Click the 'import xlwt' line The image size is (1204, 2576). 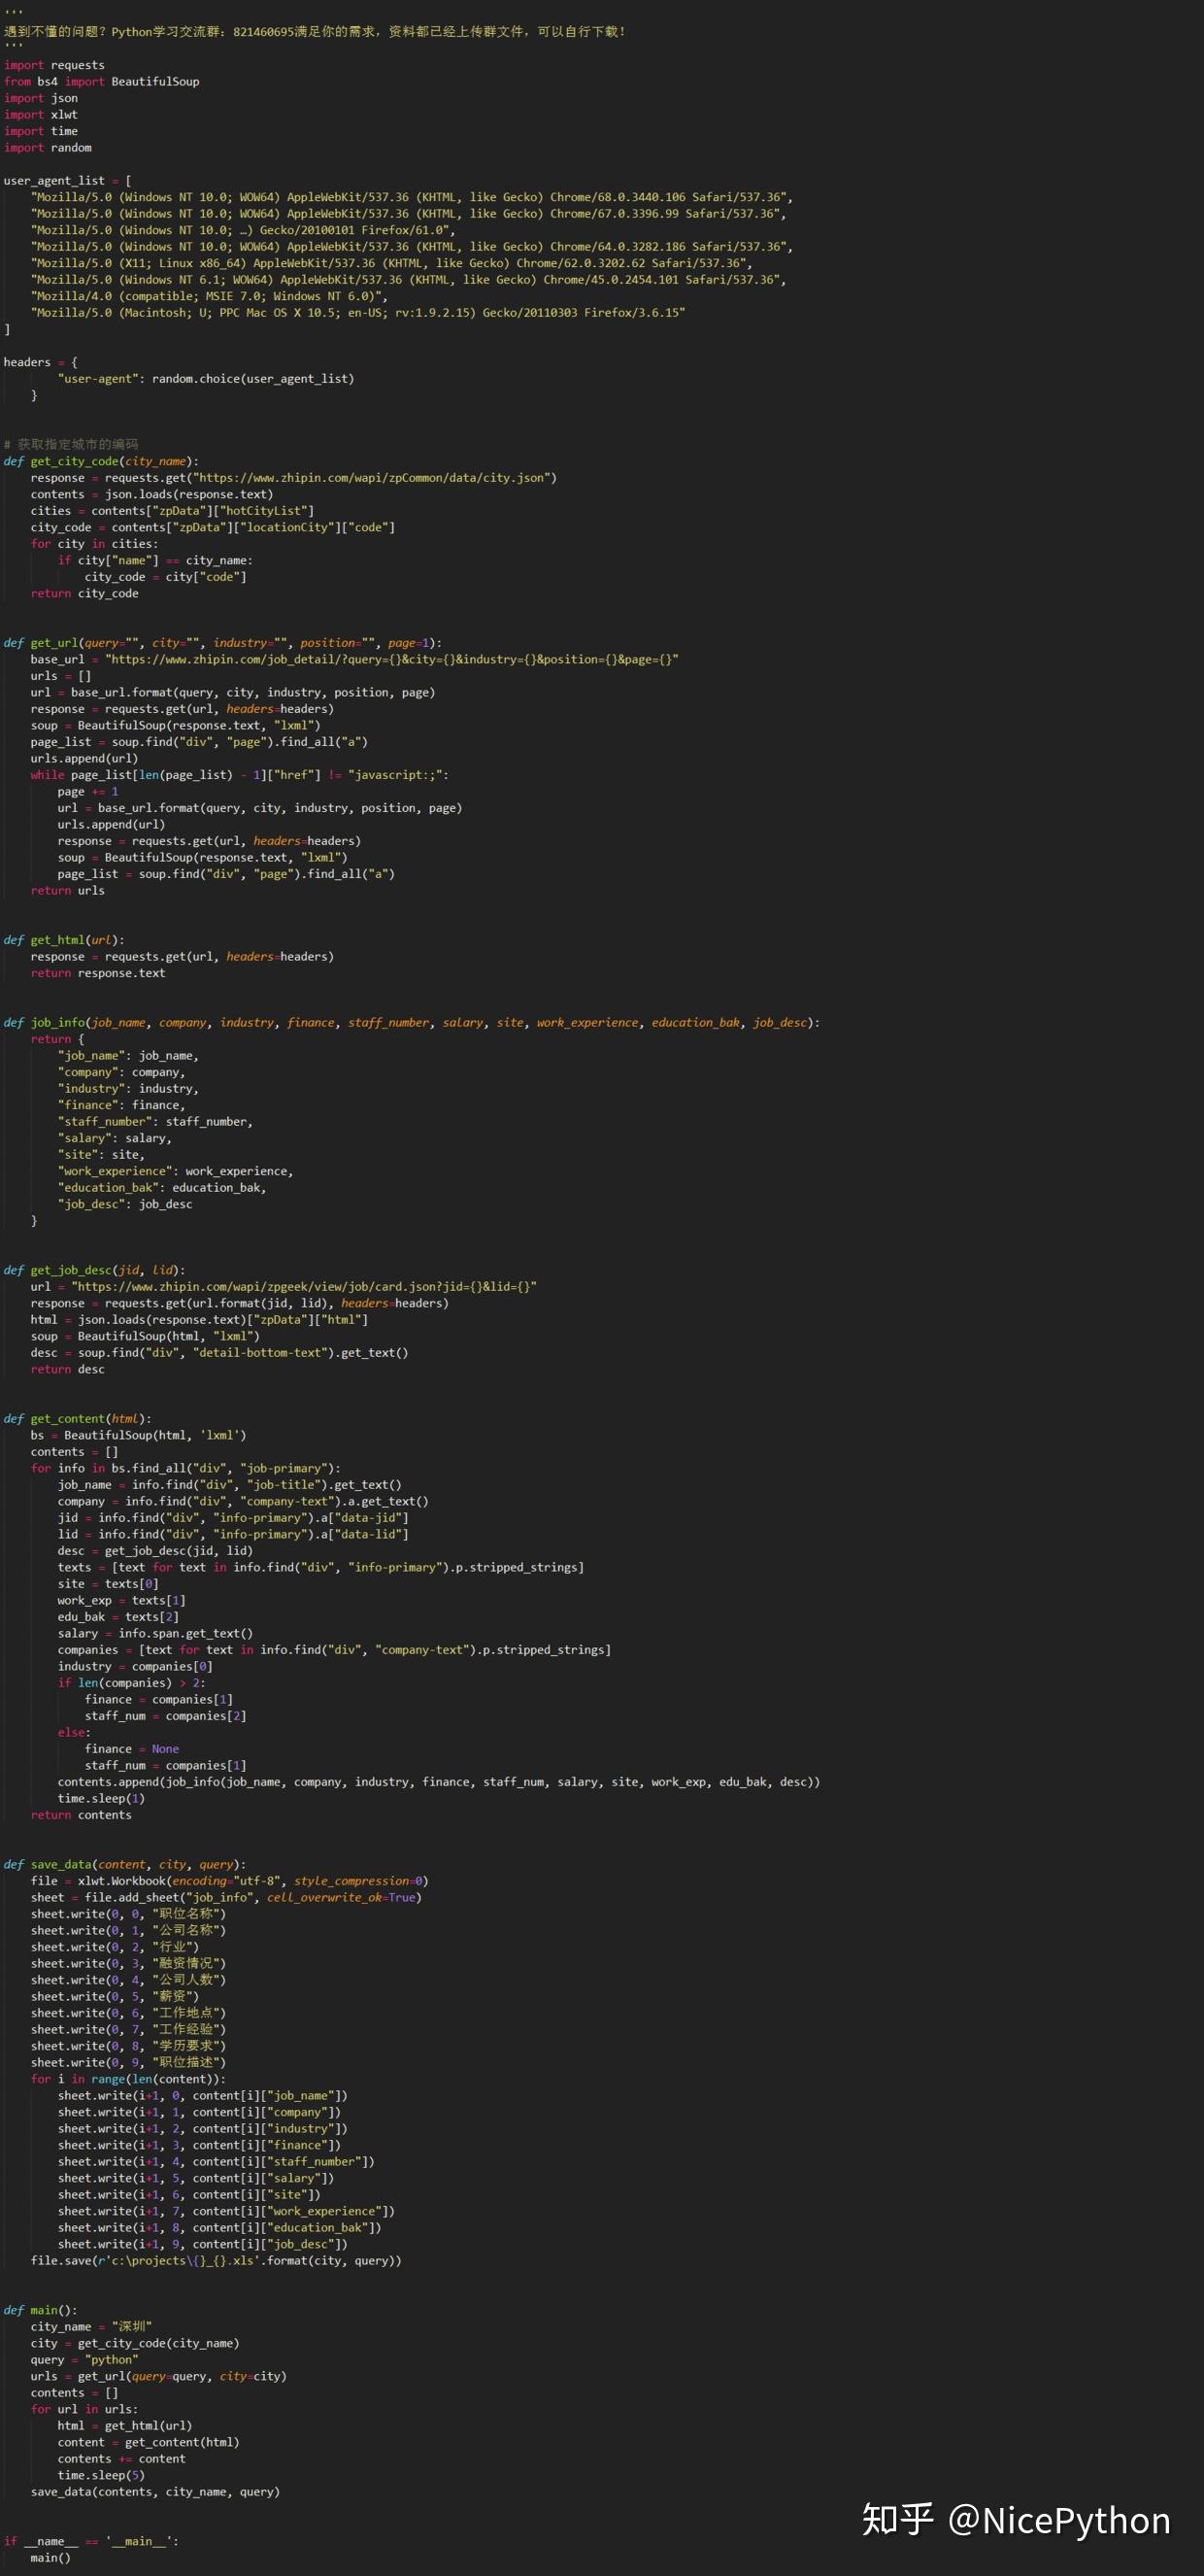[x=40, y=115]
